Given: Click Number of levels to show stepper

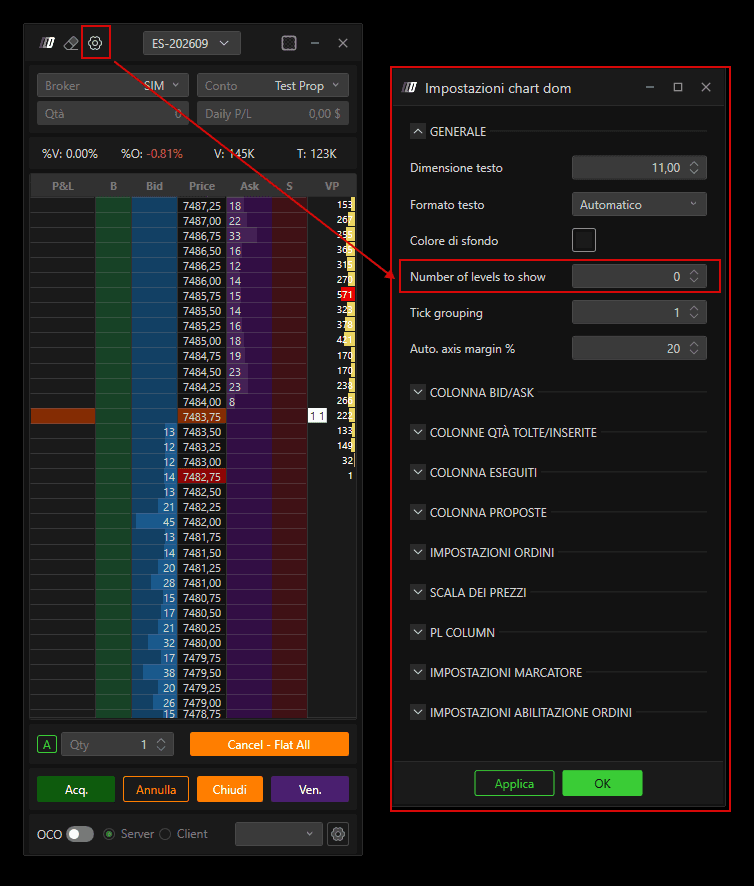Looking at the screenshot, I should (694, 276).
